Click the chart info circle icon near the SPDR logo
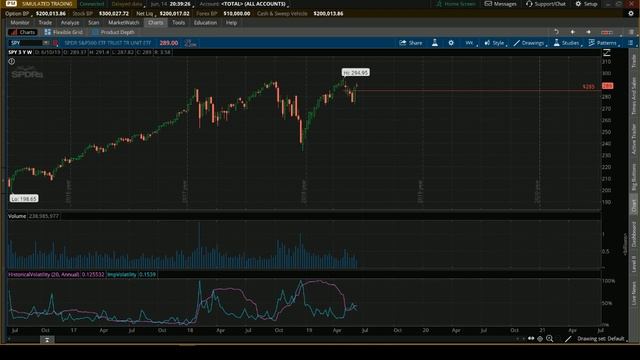 [x=11, y=62]
